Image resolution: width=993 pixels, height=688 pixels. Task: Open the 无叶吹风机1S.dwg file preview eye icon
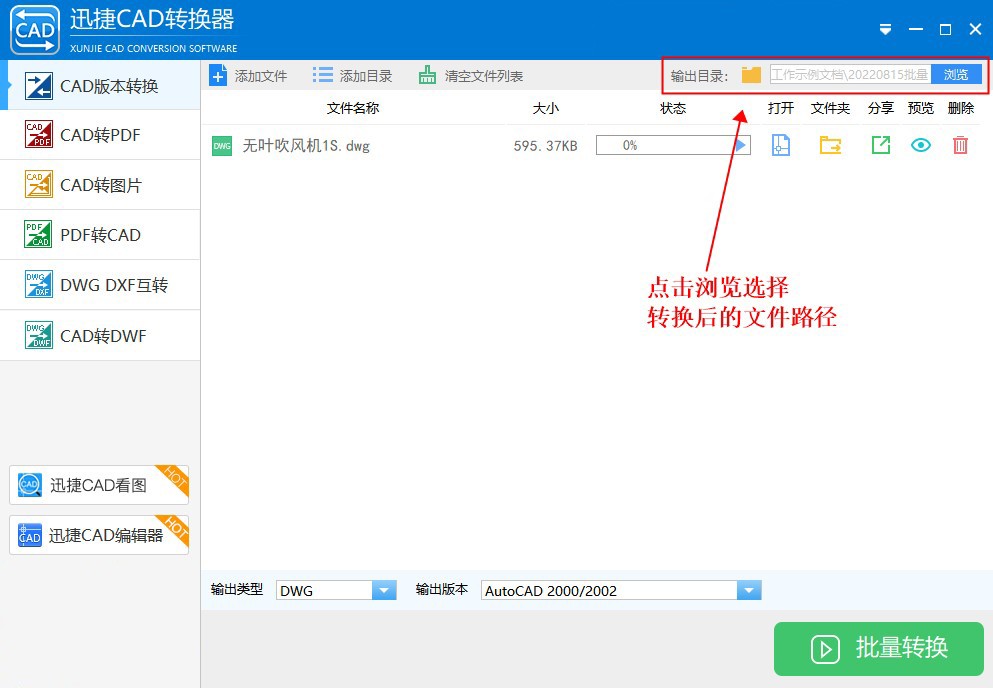[x=920, y=145]
